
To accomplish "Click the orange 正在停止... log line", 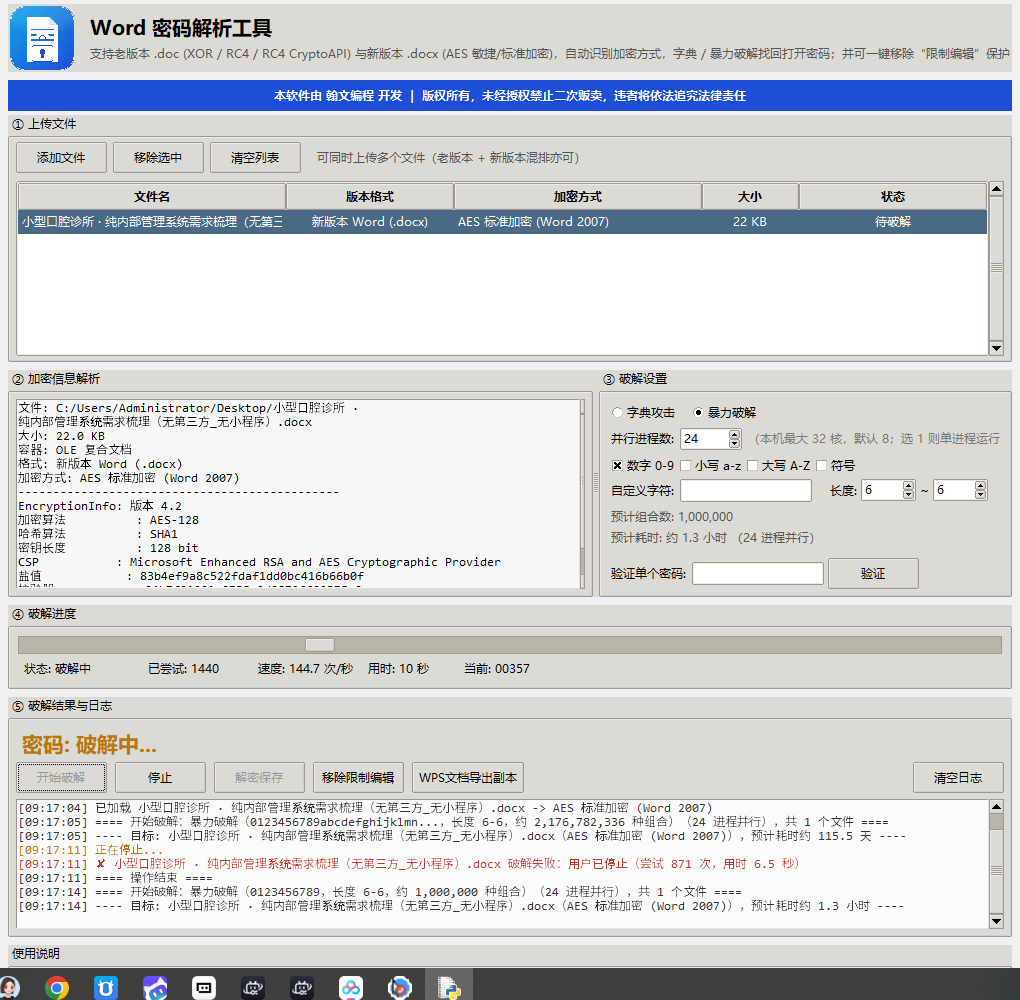I will coord(90,850).
